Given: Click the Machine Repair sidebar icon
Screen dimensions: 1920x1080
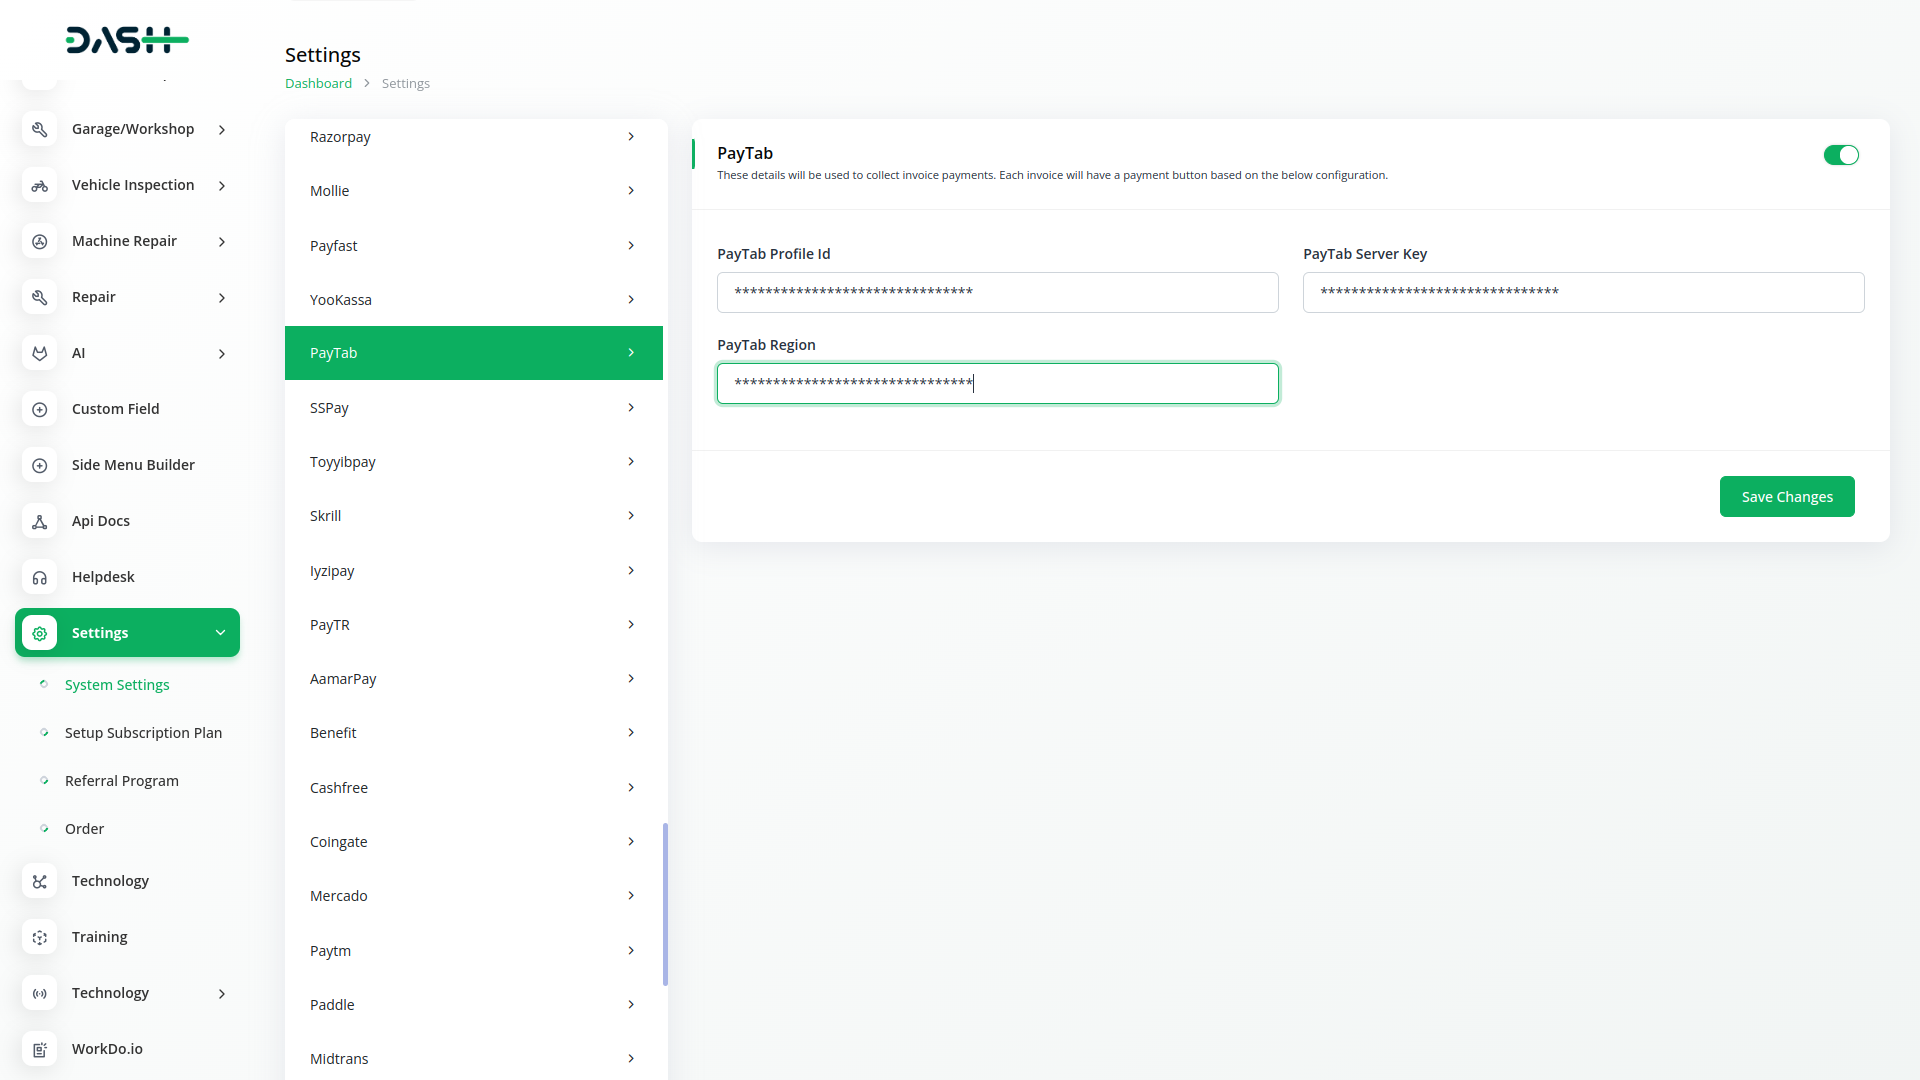Looking at the screenshot, I should [x=40, y=241].
